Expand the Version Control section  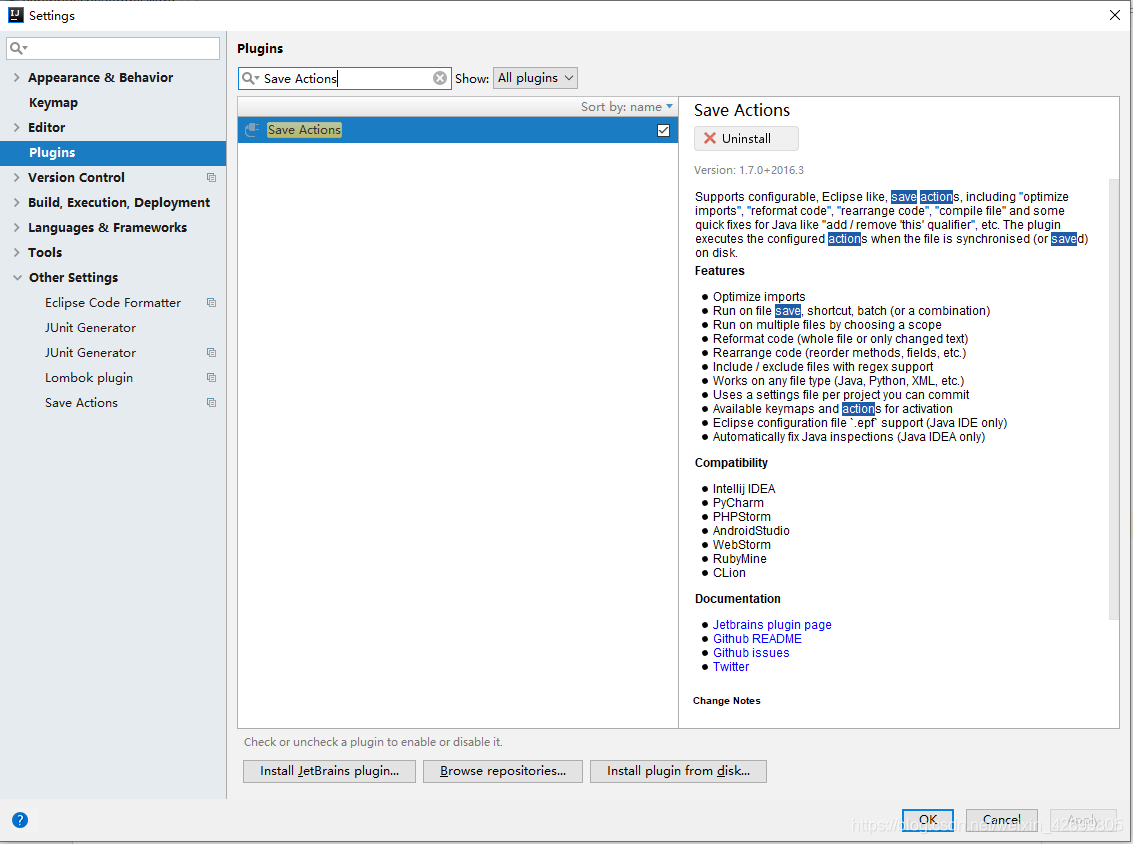pyautogui.click(x=17, y=178)
